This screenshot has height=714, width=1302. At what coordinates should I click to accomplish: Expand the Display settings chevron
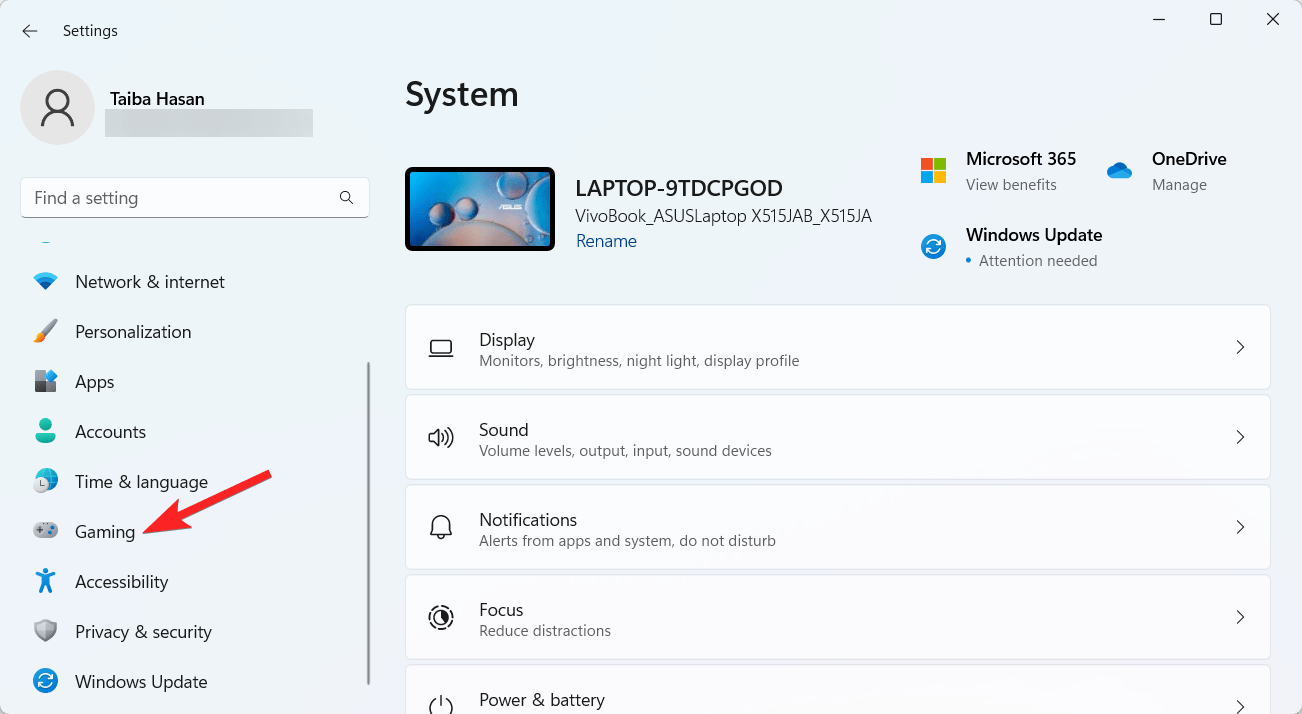tap(1240, 347)
